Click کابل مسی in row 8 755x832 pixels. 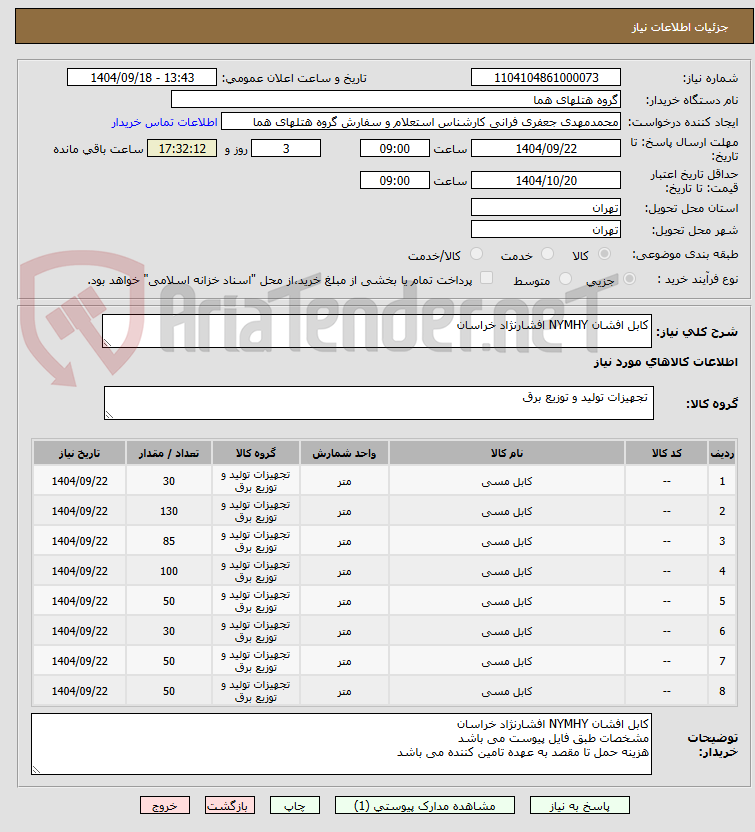tap(507, 691)
